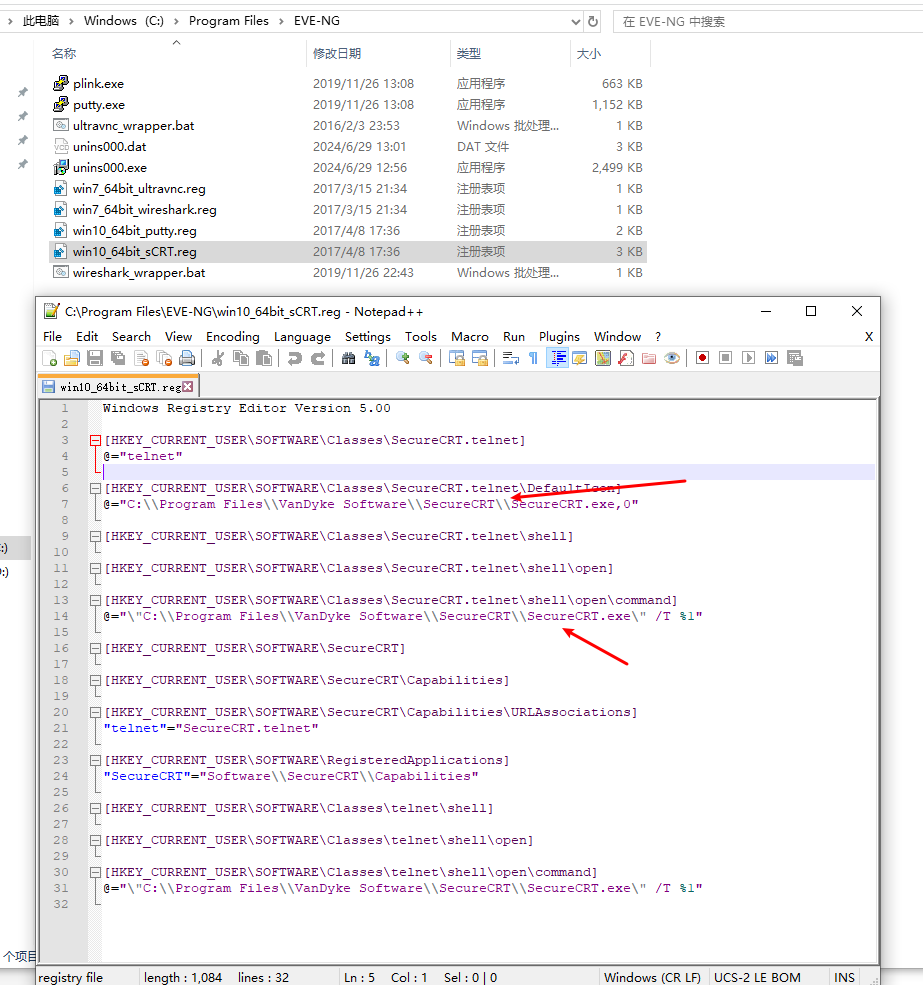Click the Close All documents toolbar icon

coord(164,358)
